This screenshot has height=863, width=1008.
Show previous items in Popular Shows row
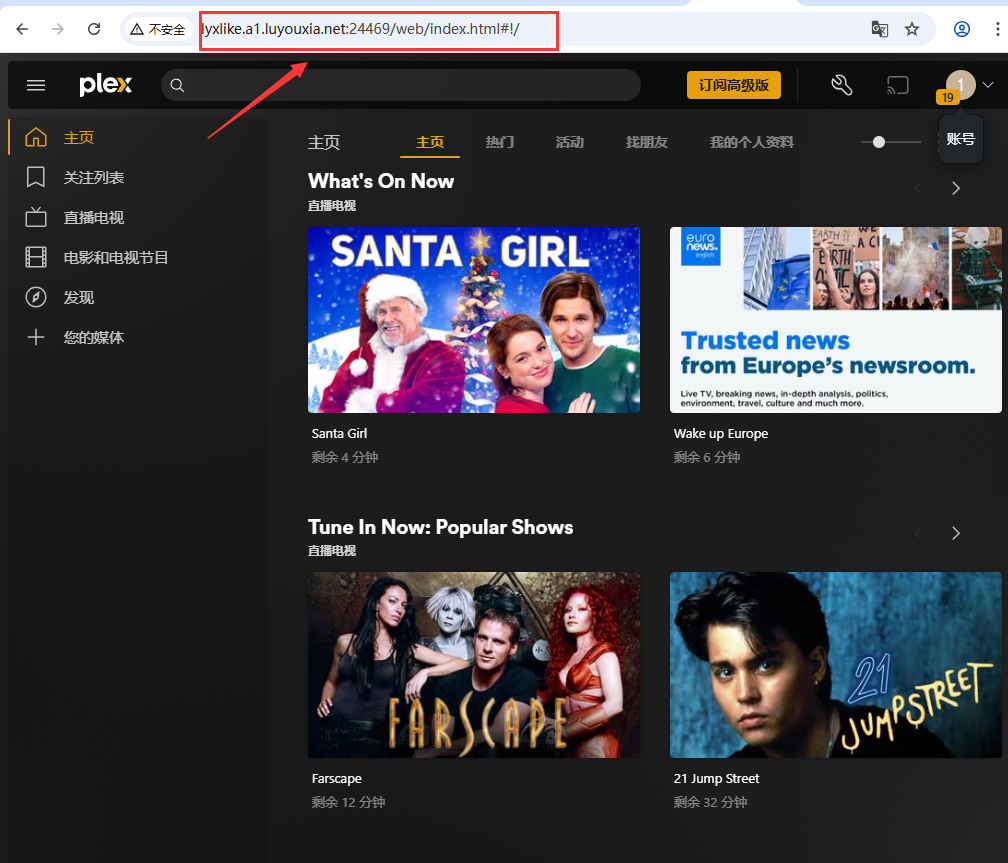pos(918,533)
